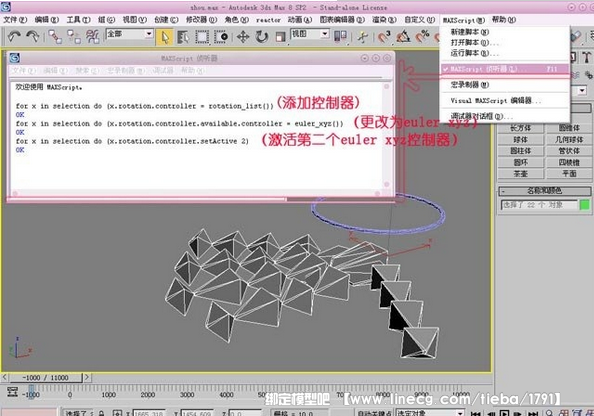Open reference coordinate system dropdown 视图

click(310, 34)
